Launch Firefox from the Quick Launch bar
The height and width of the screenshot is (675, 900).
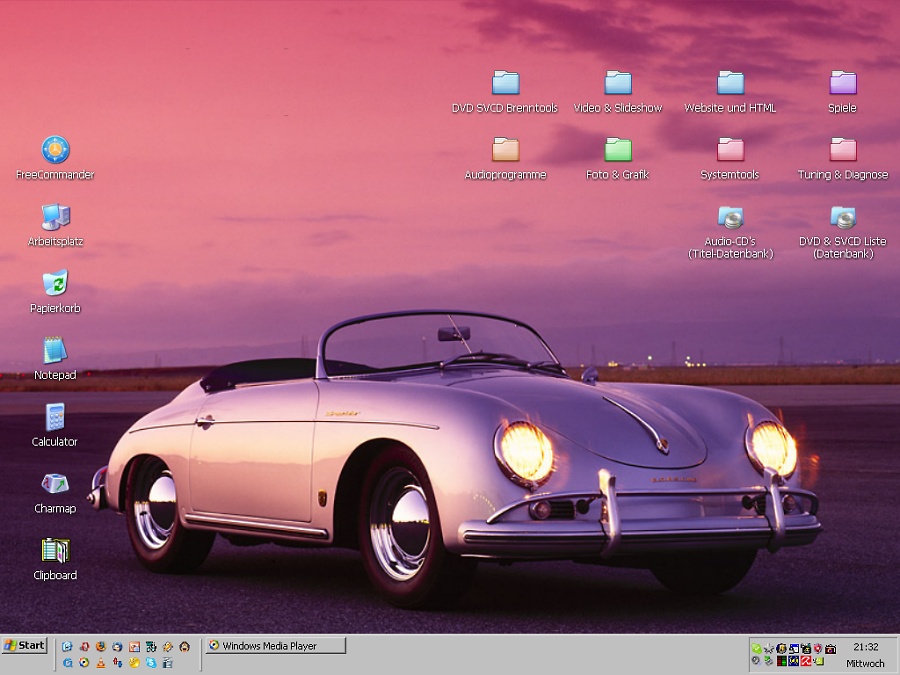click(101, 646)
